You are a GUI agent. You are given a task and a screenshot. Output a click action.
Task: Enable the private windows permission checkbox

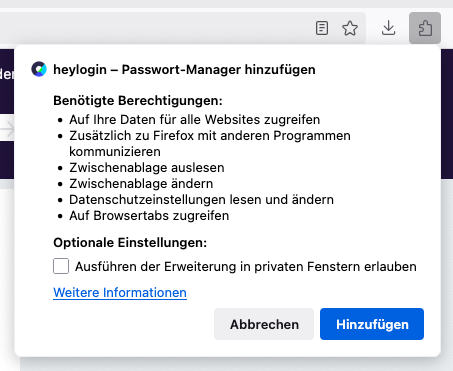click(61, 266)
